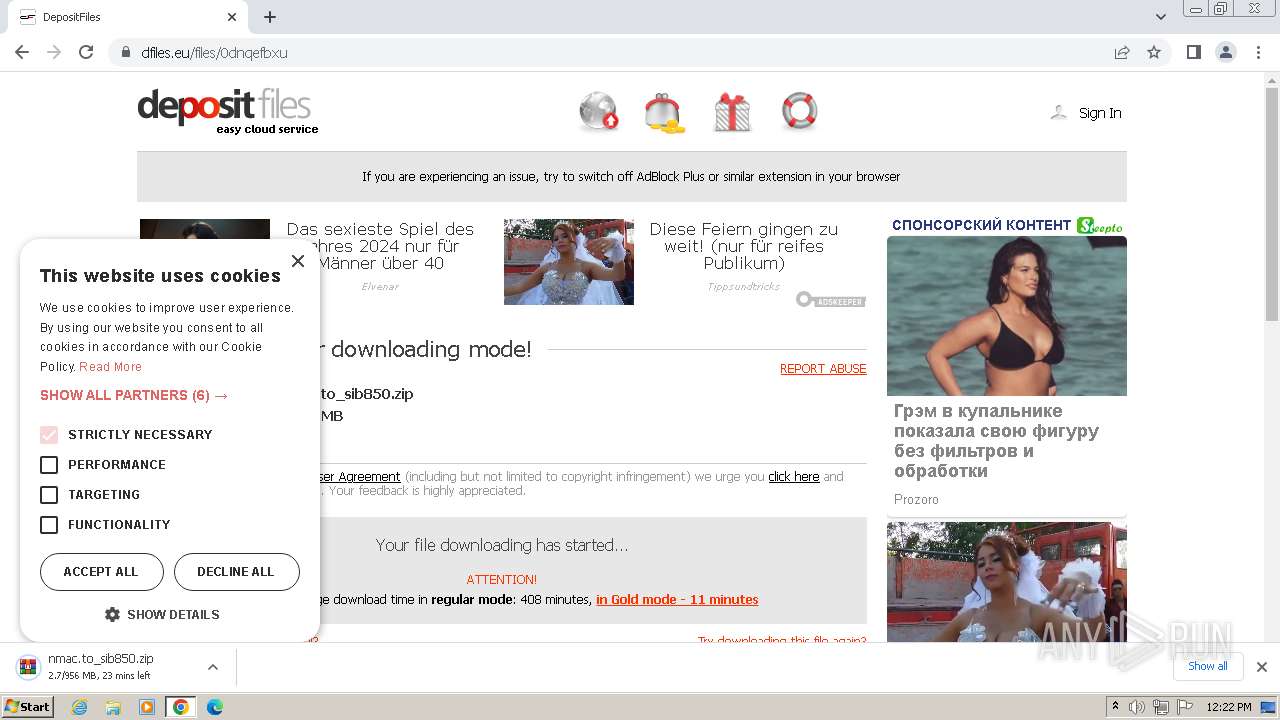Screen dimensions: 1280x720
Task: Click the Sign In link
Action: coord(1100,113)
